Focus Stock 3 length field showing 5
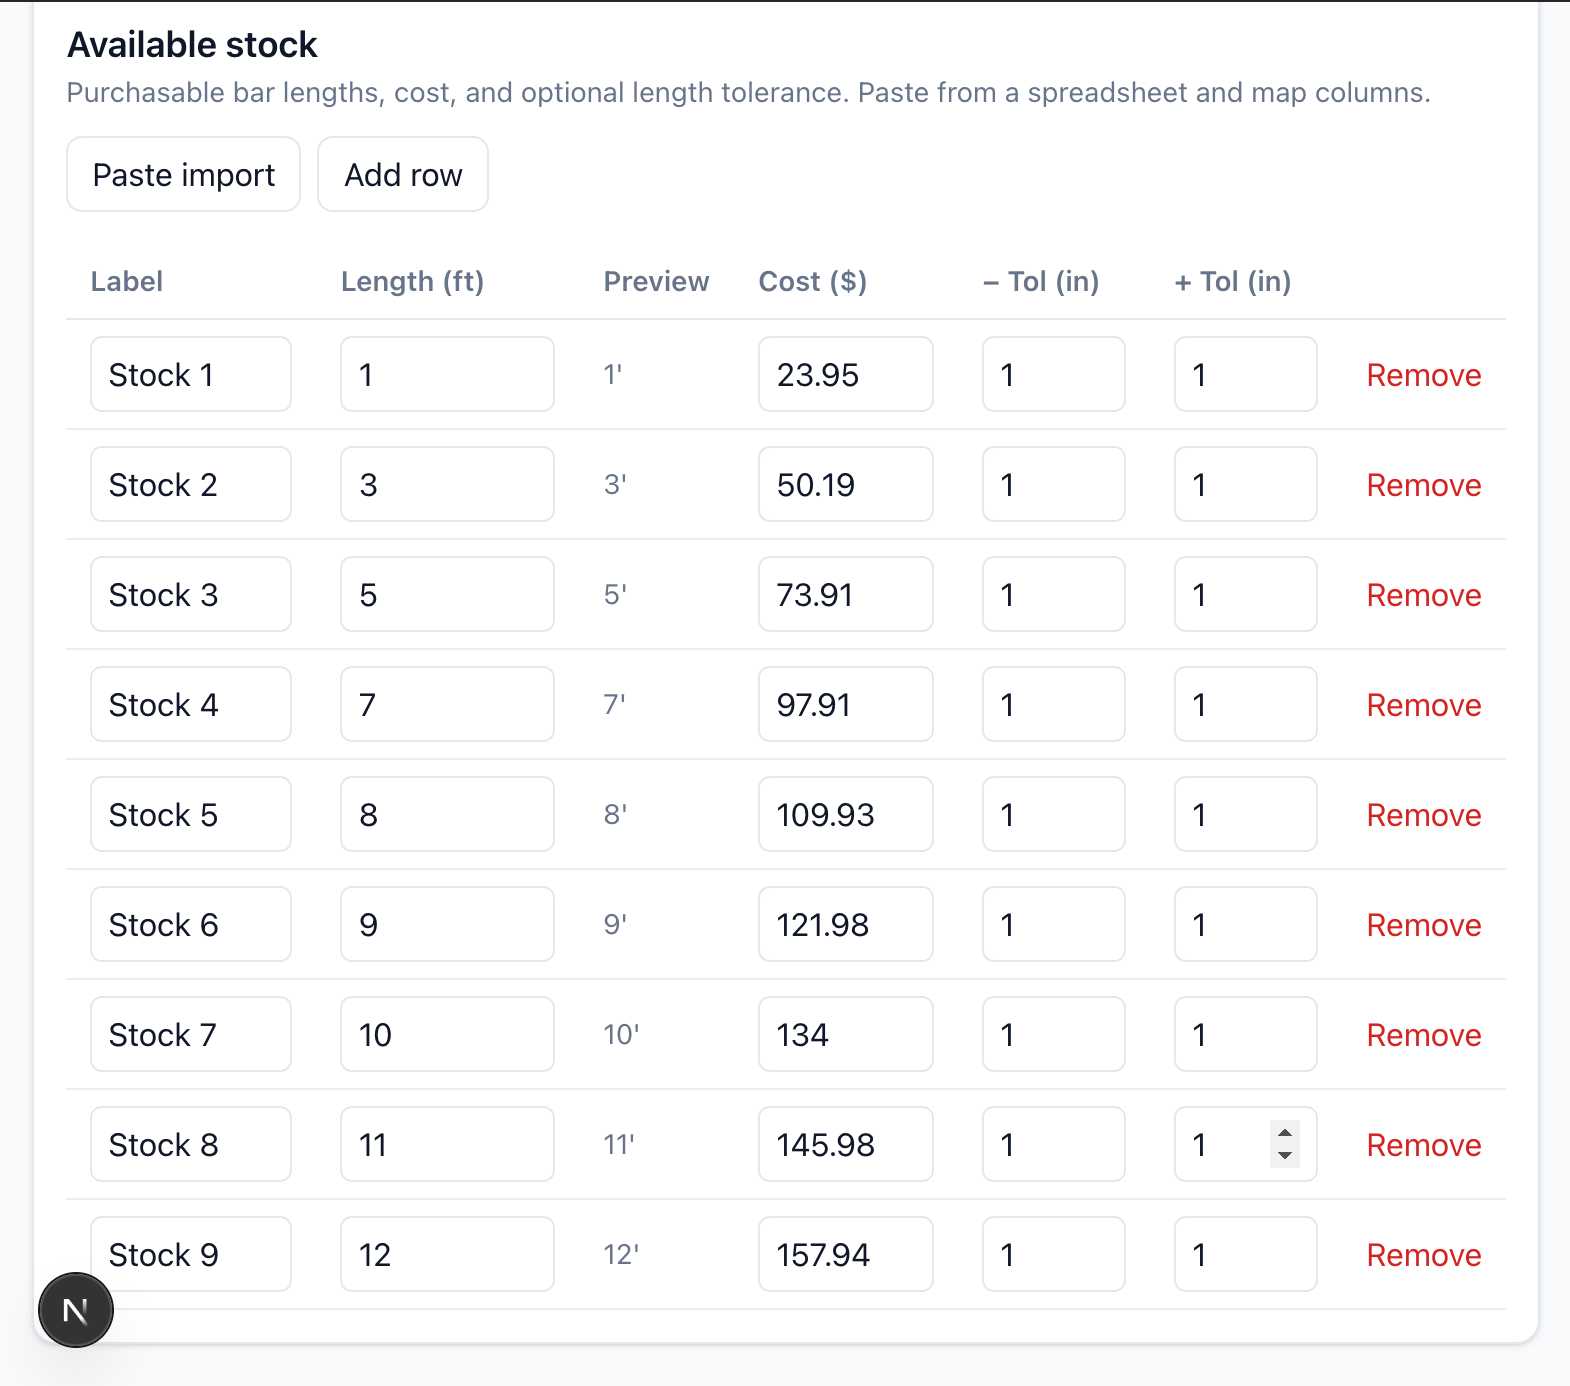The height and width of the screenshot is (1386, 1570). pos(447,594)
